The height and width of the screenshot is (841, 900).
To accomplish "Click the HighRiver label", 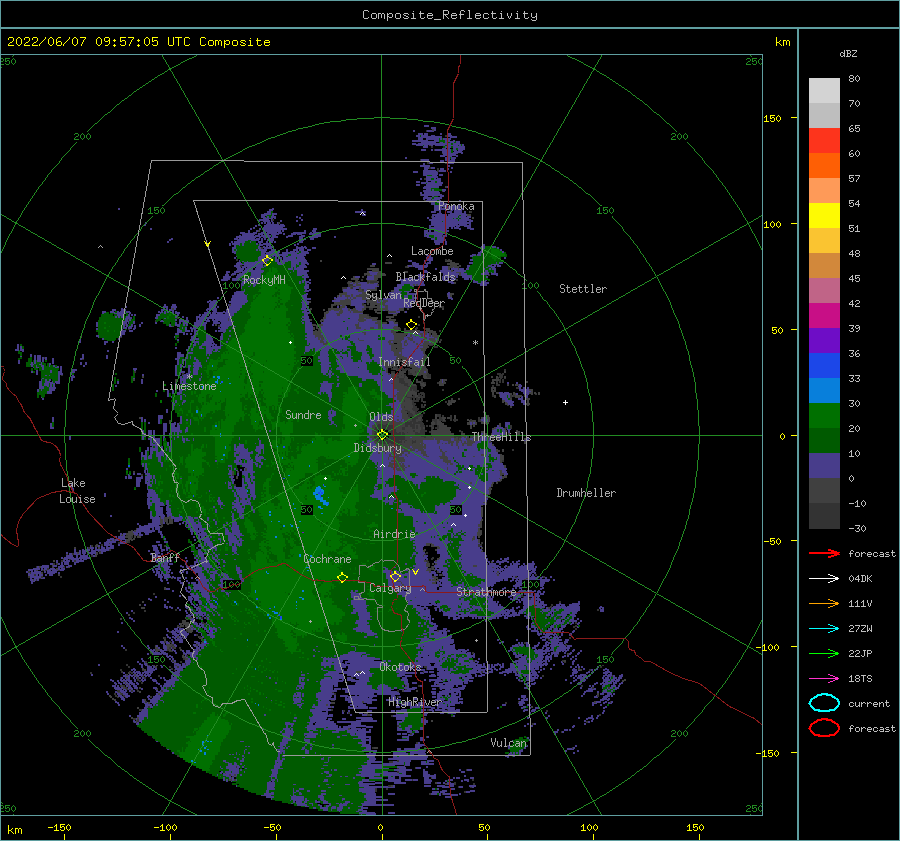I will point(414,702).
